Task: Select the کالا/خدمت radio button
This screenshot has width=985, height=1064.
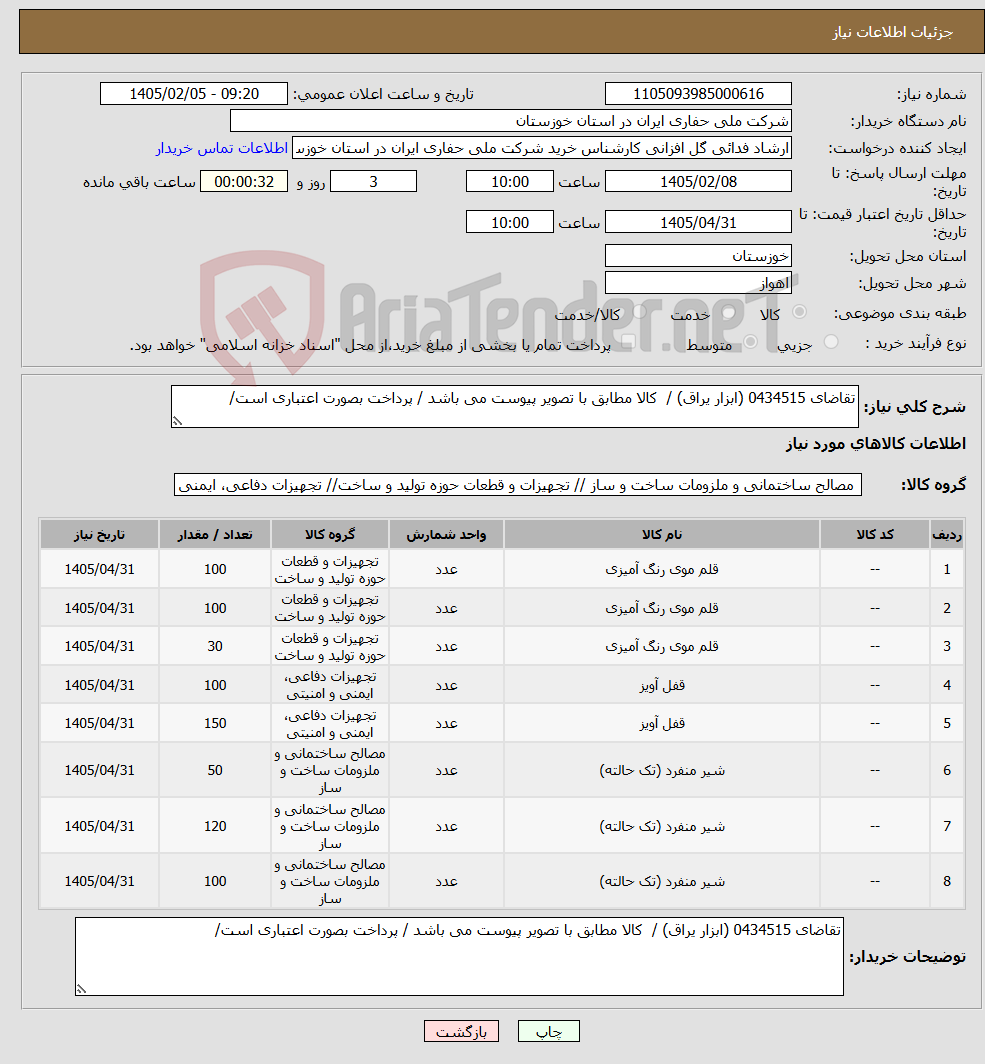Action: pyautogui.click(x=640, y=313)
